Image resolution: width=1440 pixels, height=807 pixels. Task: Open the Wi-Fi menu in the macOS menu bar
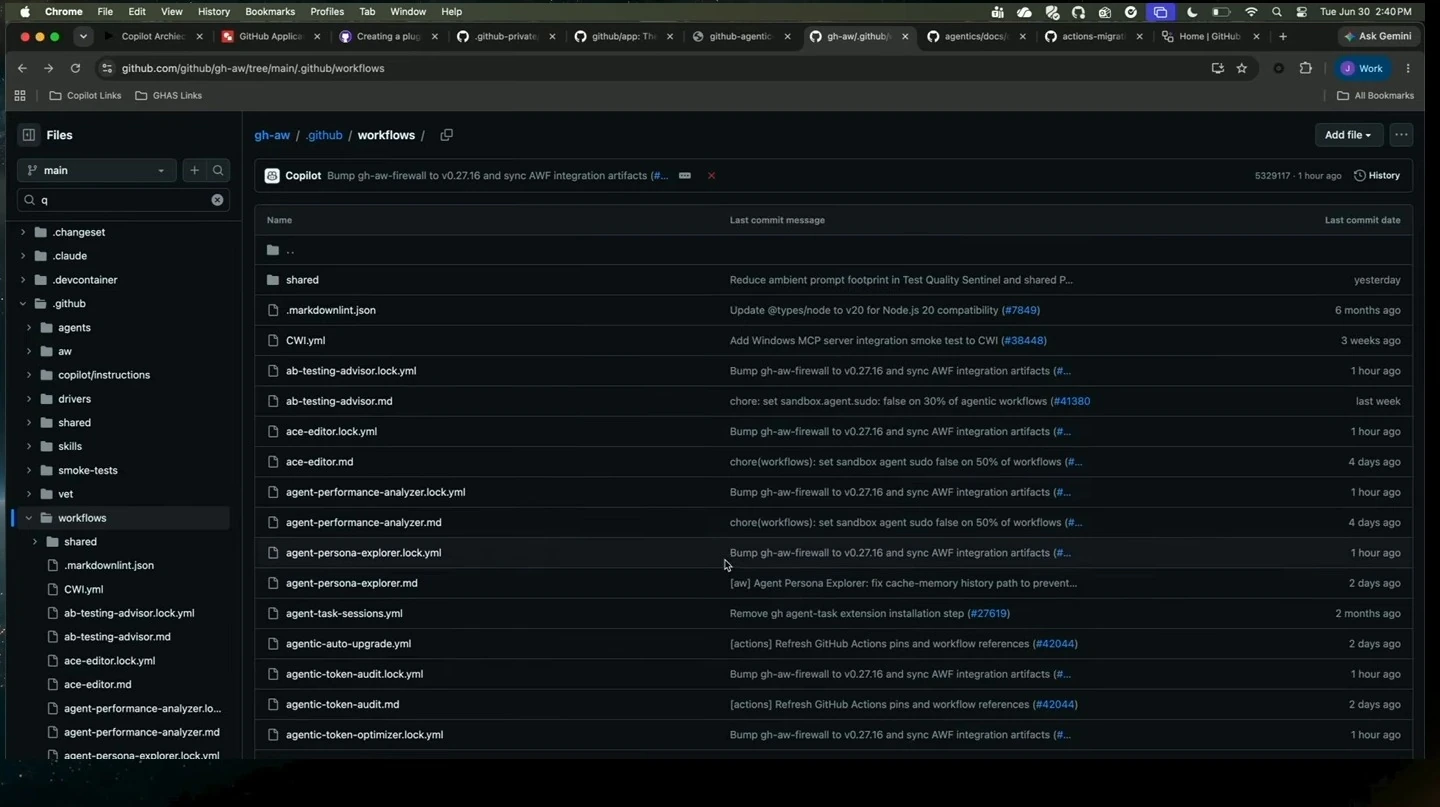[1251, 12]
